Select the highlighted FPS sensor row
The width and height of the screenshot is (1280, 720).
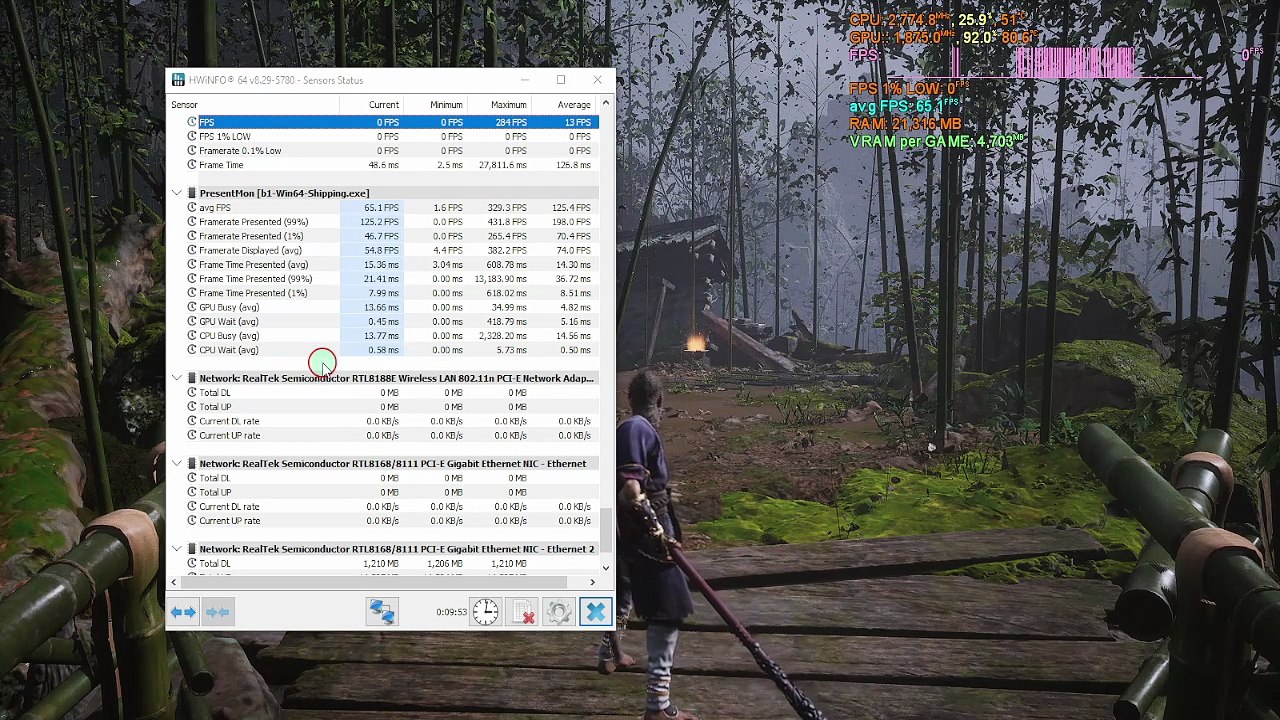coord(391,122)
